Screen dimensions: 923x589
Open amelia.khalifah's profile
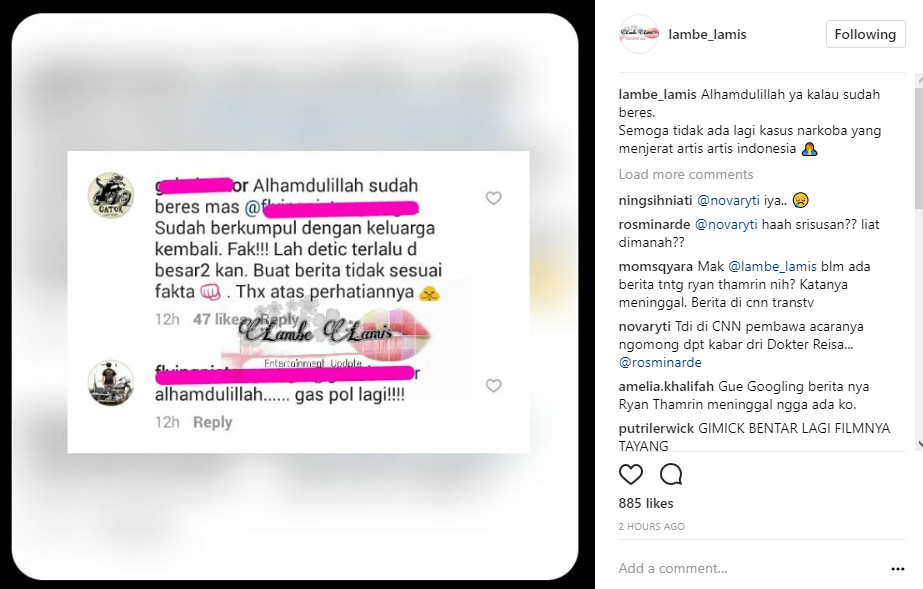tap(666, 387)
